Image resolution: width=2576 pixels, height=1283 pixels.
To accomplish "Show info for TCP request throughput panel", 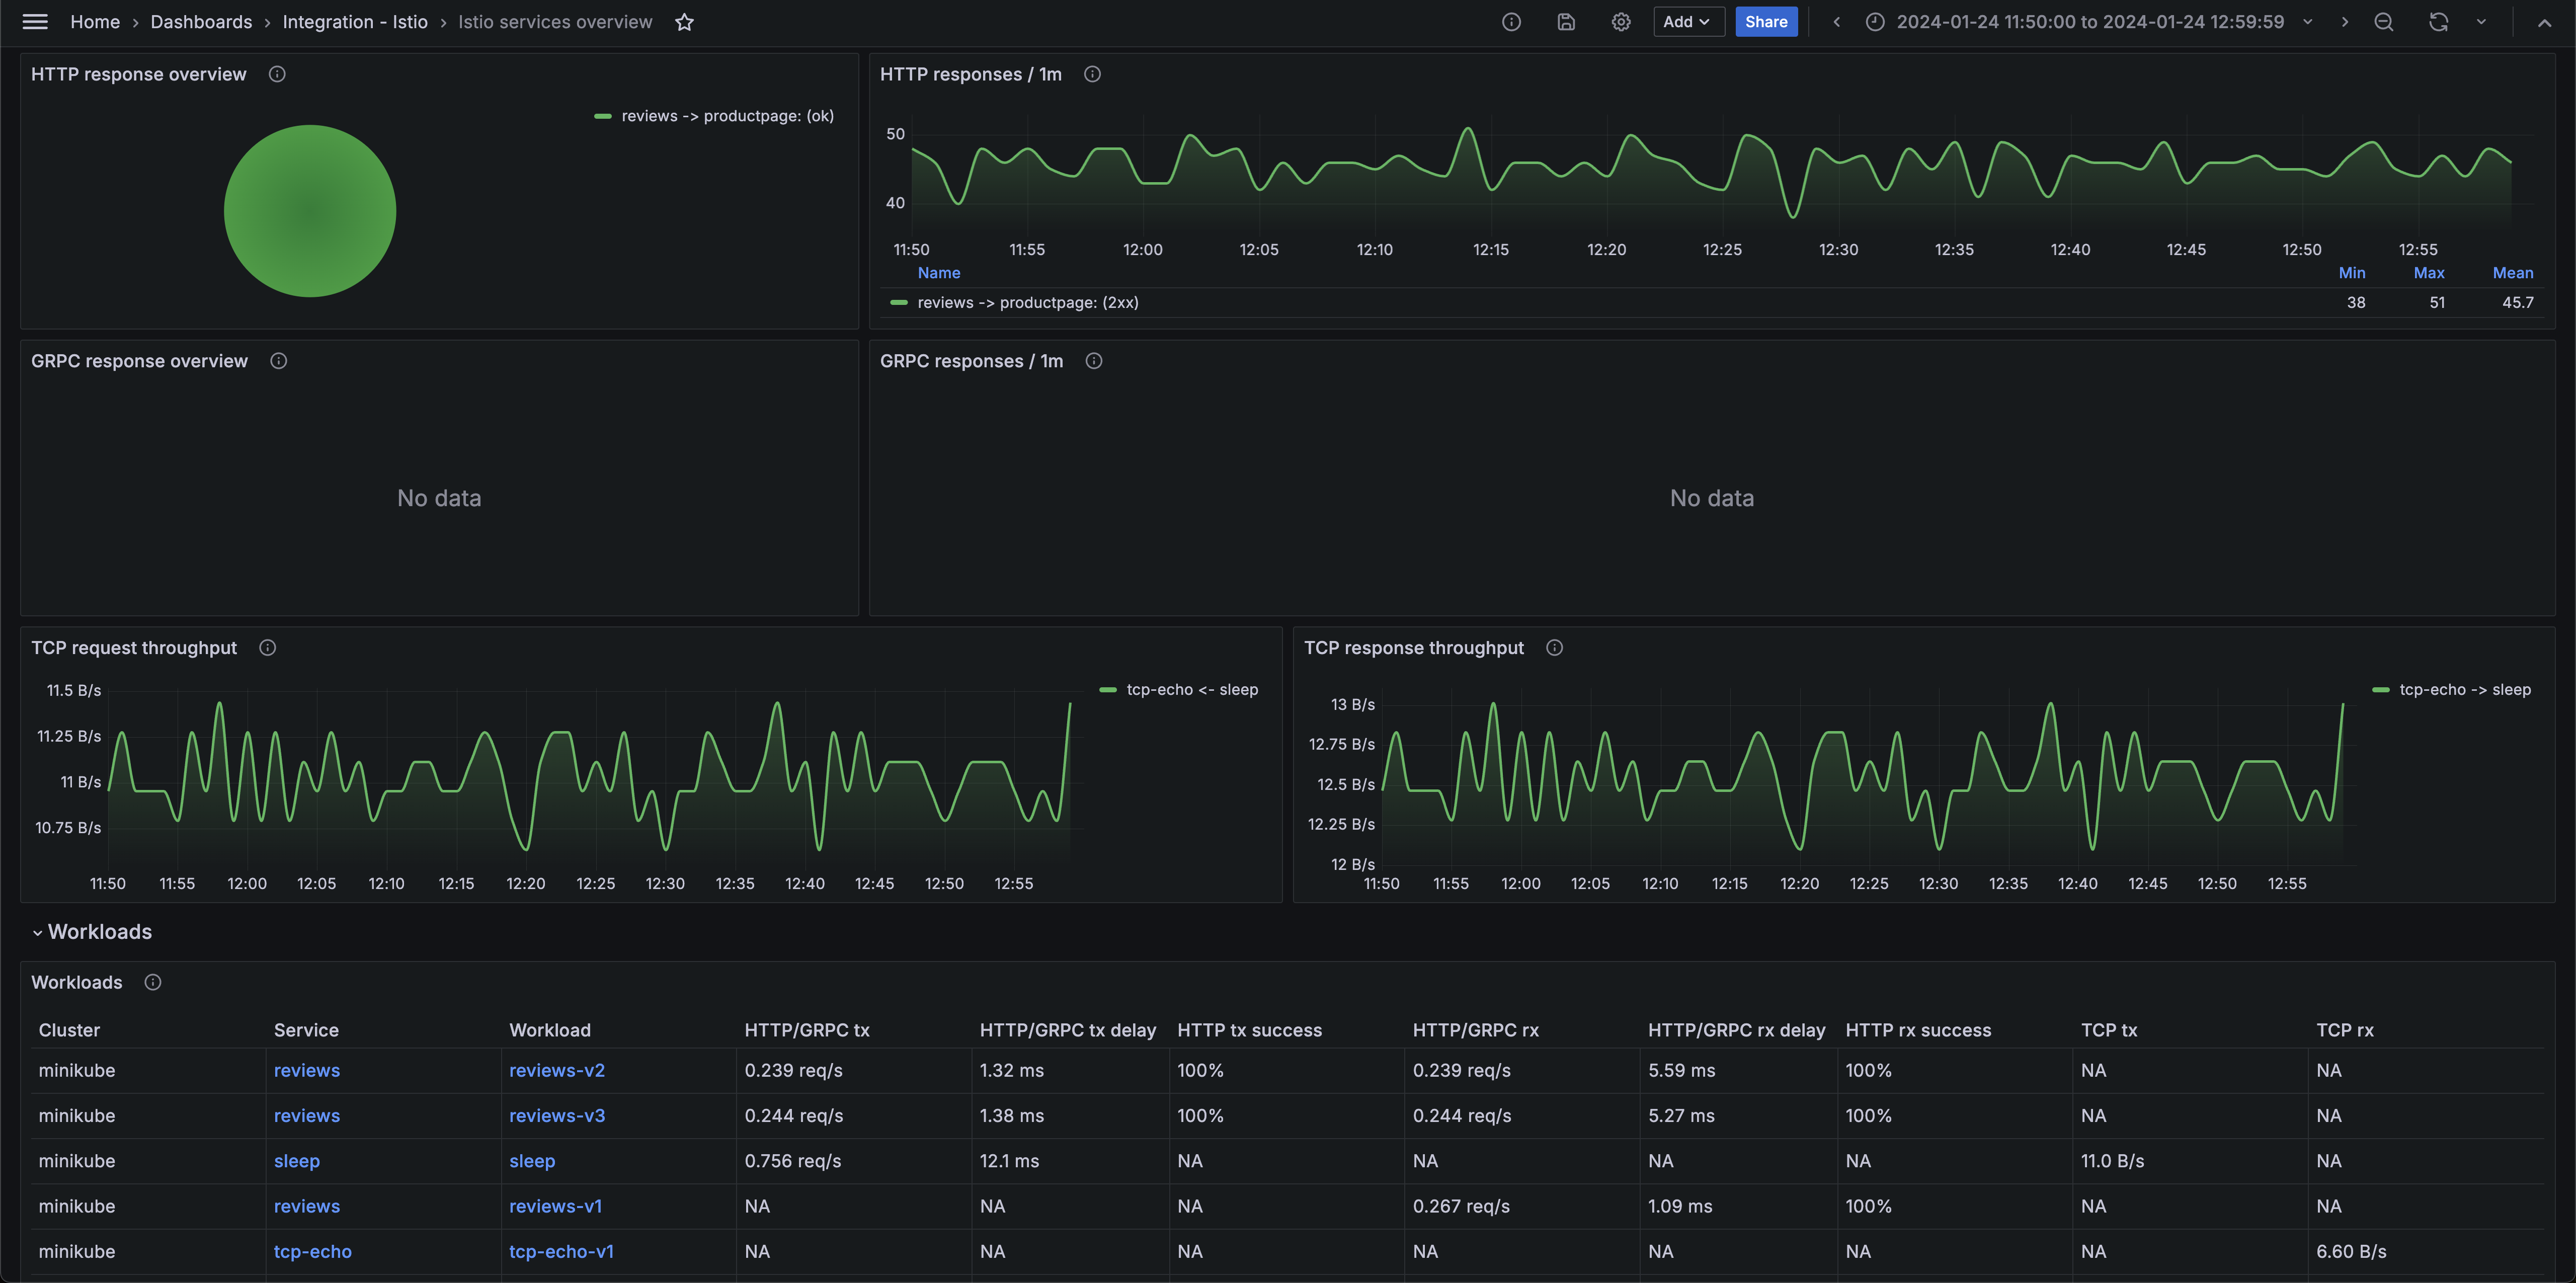I will coord(267,648).
